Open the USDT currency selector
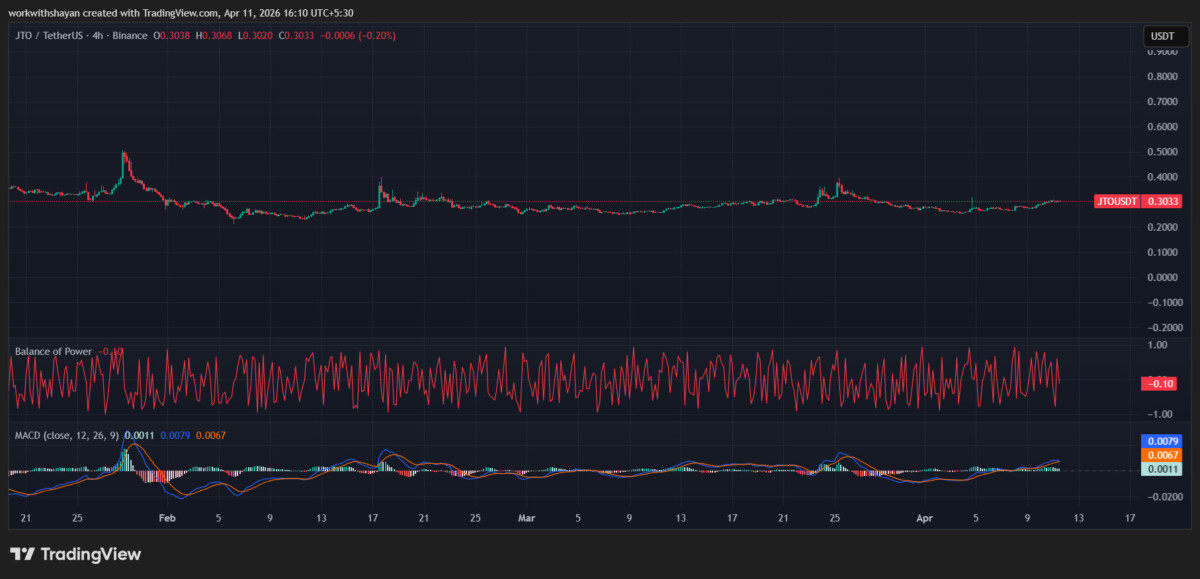The image size is (1200, 579). click(x=1162, y=36)
